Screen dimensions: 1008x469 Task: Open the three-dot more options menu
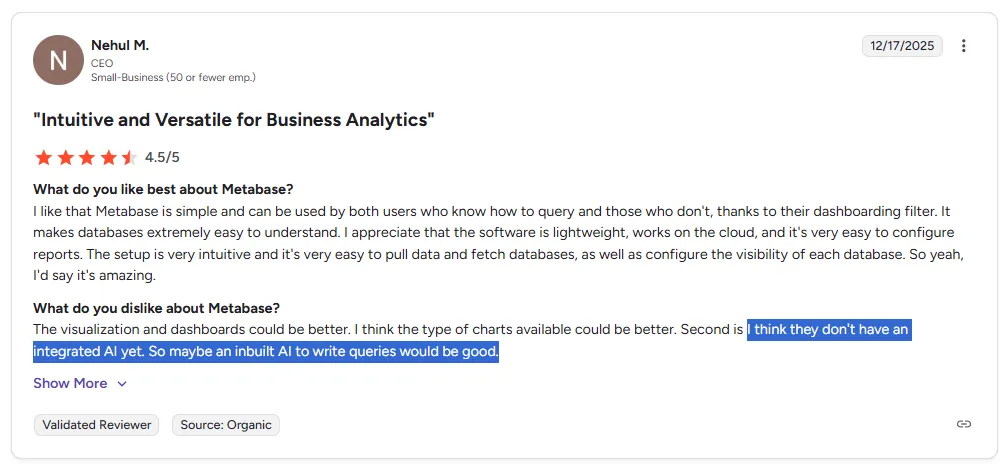[x=964, y=46]
